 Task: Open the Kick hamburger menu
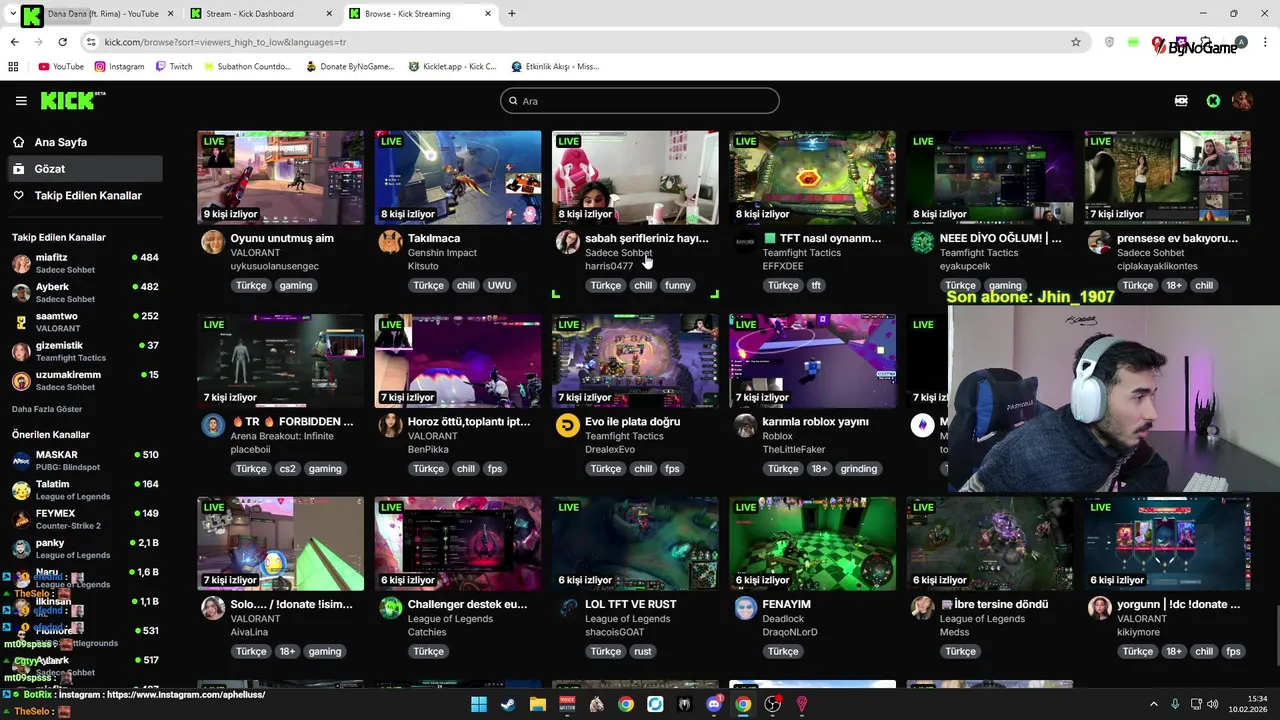(21, 101)
